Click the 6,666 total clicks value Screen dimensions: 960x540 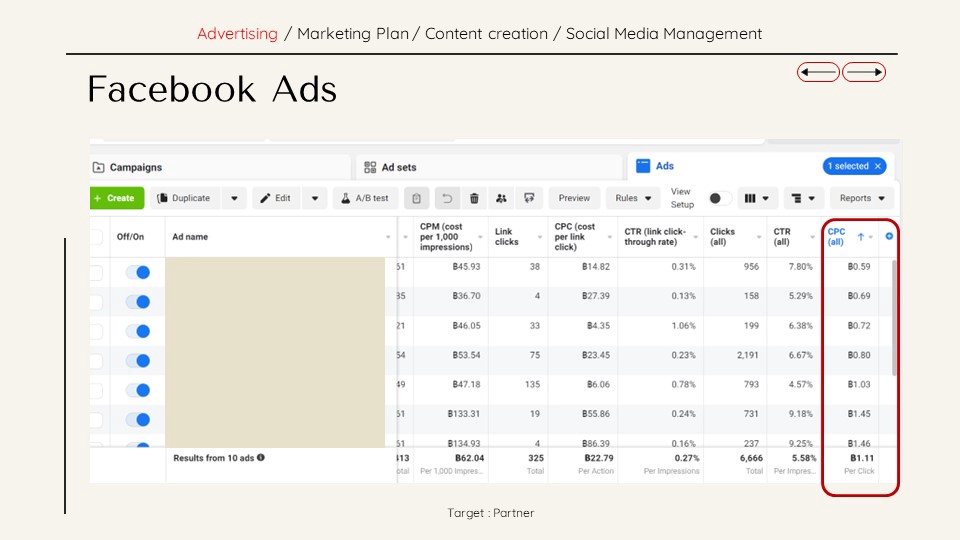[751, 458]
